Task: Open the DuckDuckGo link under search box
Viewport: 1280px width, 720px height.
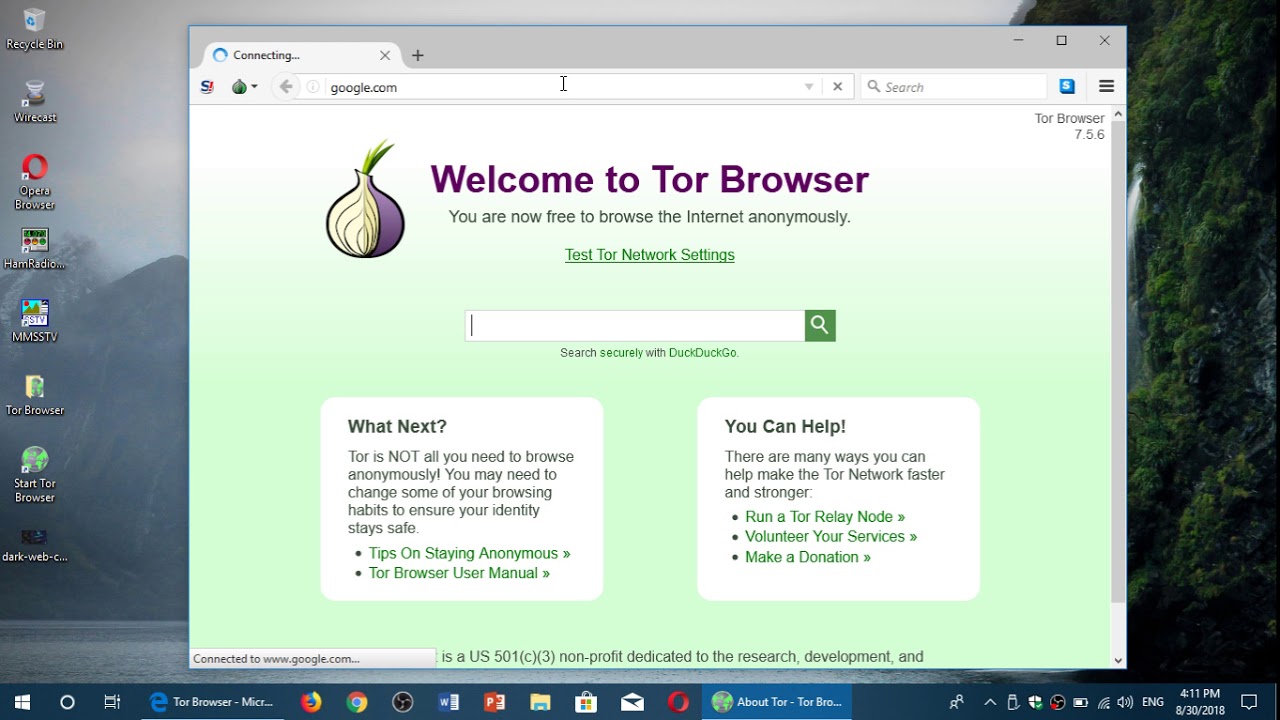Action: point(702,353)
